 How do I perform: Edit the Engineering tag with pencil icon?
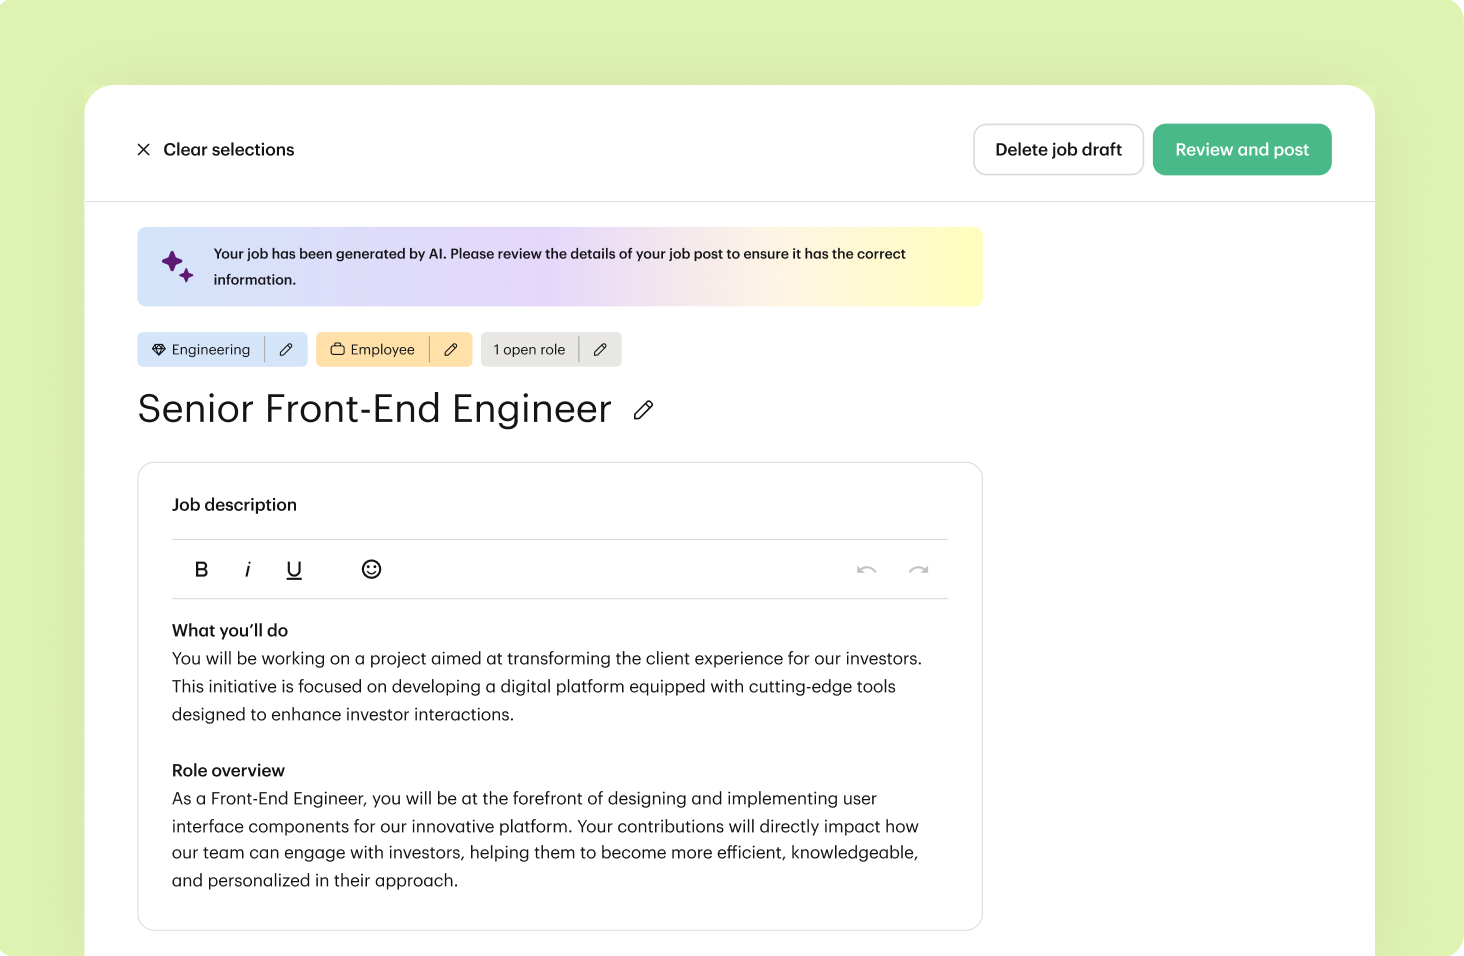[286, 350]
